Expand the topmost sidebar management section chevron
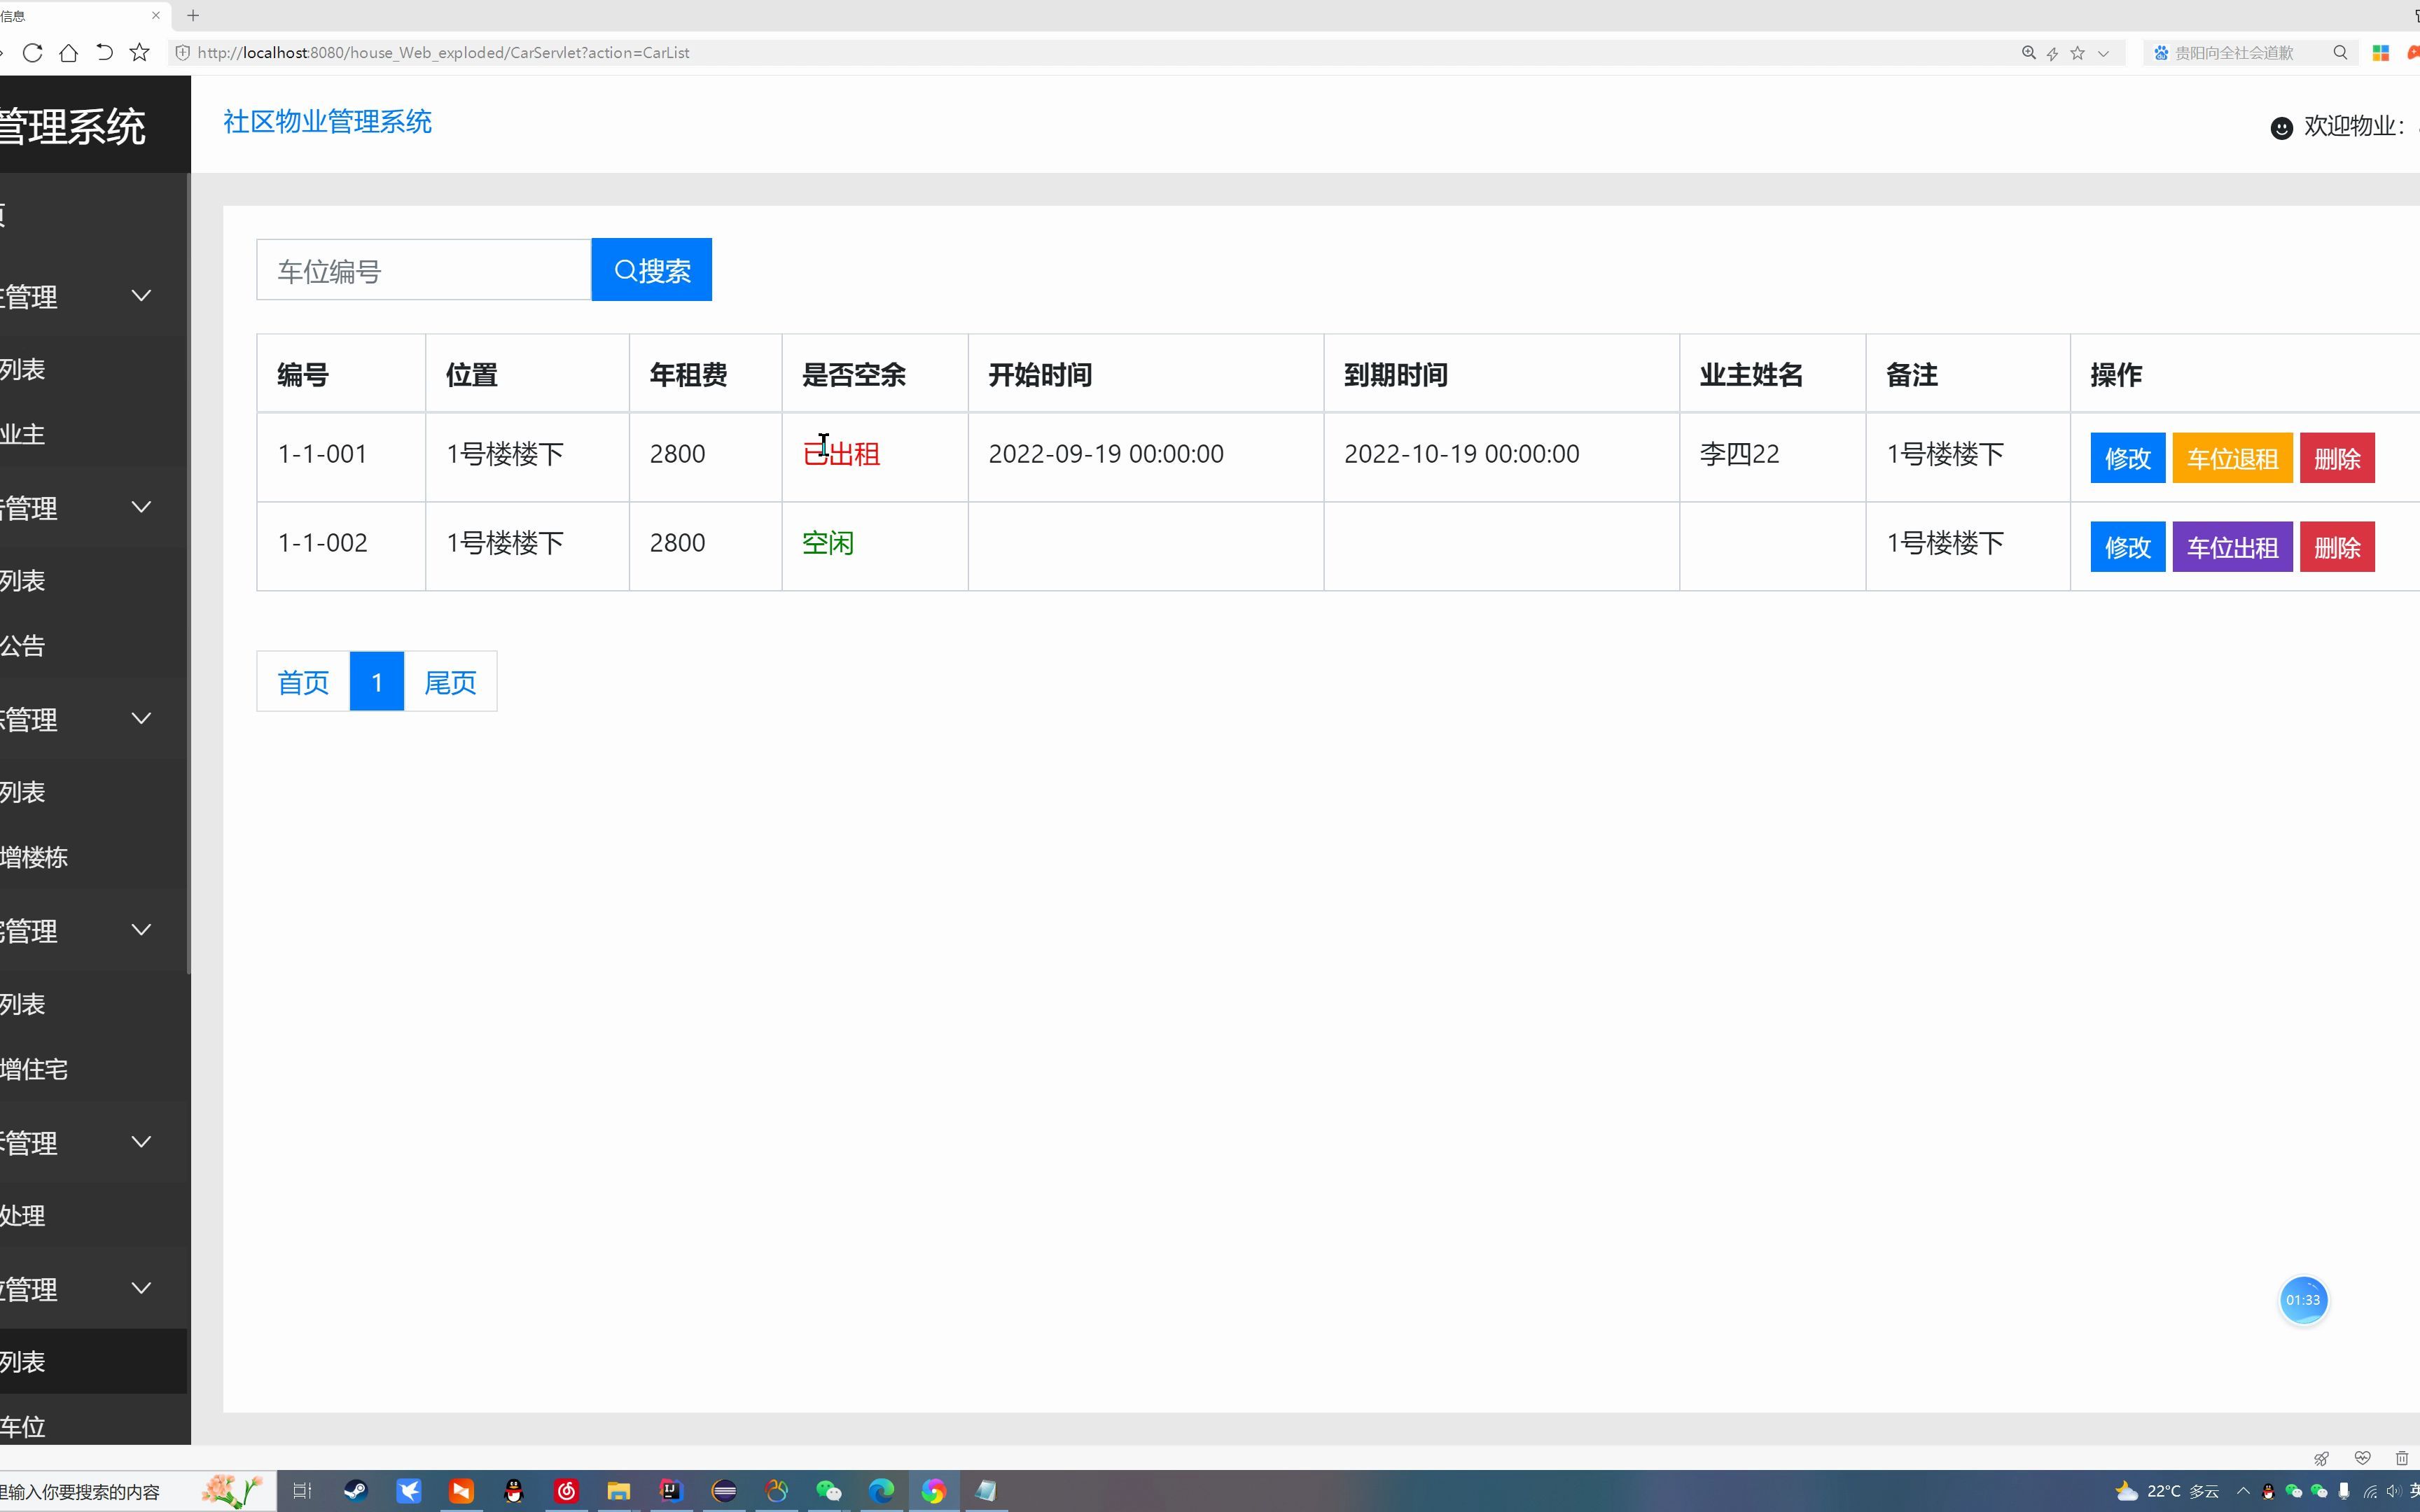The height and width of the screenshot is (1512, 2420). click(x=142, y=295)
